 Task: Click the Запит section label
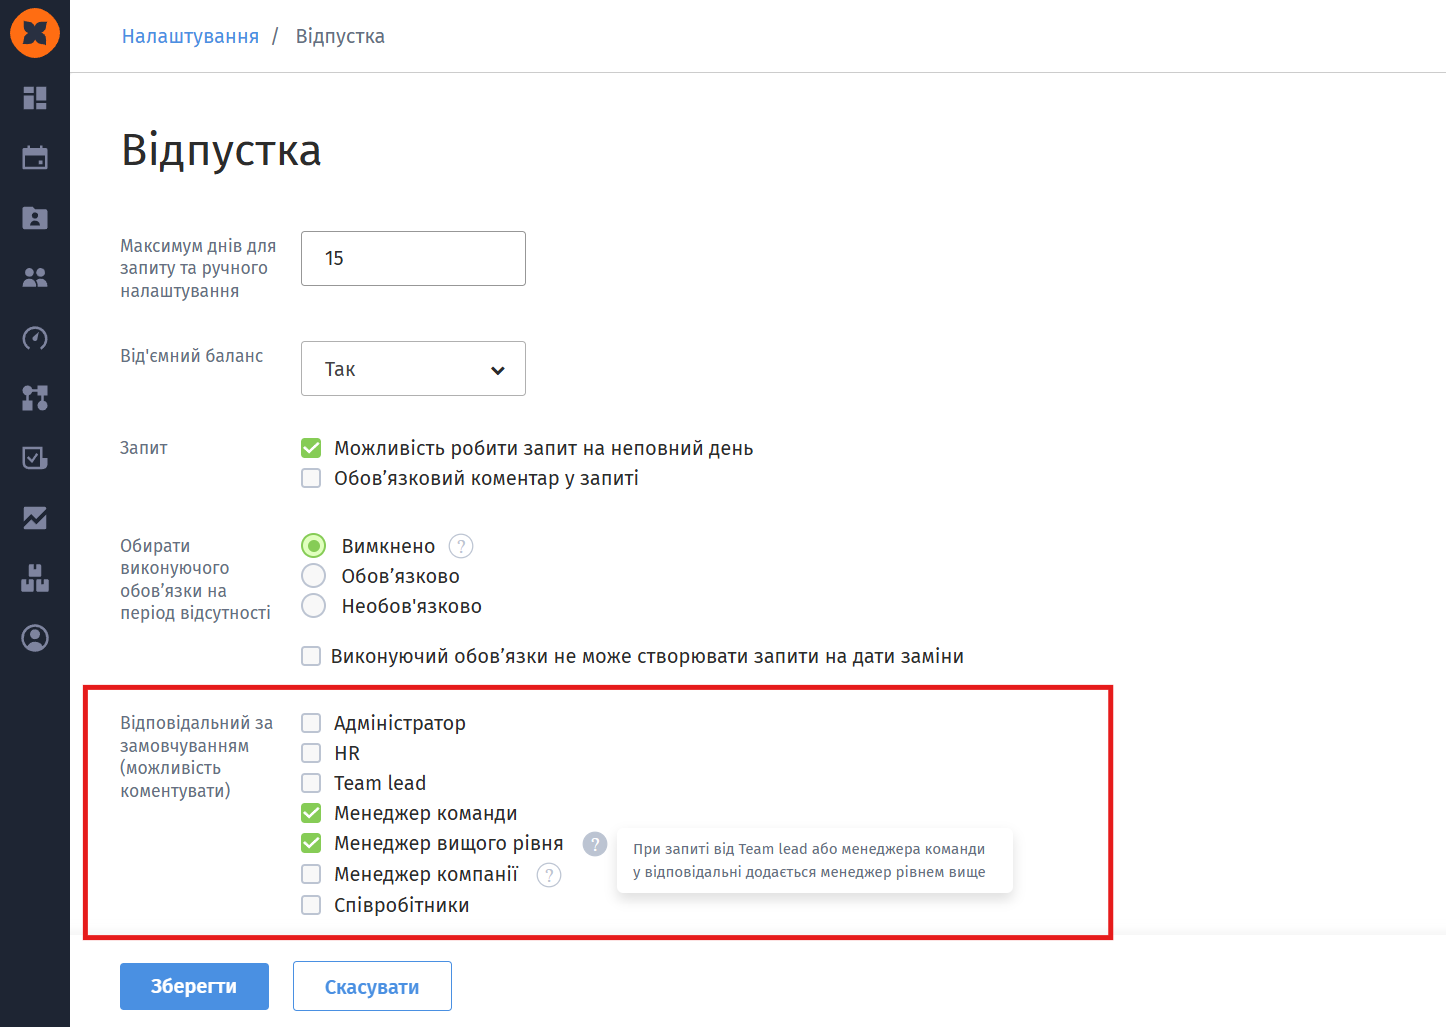coord(144,448)
